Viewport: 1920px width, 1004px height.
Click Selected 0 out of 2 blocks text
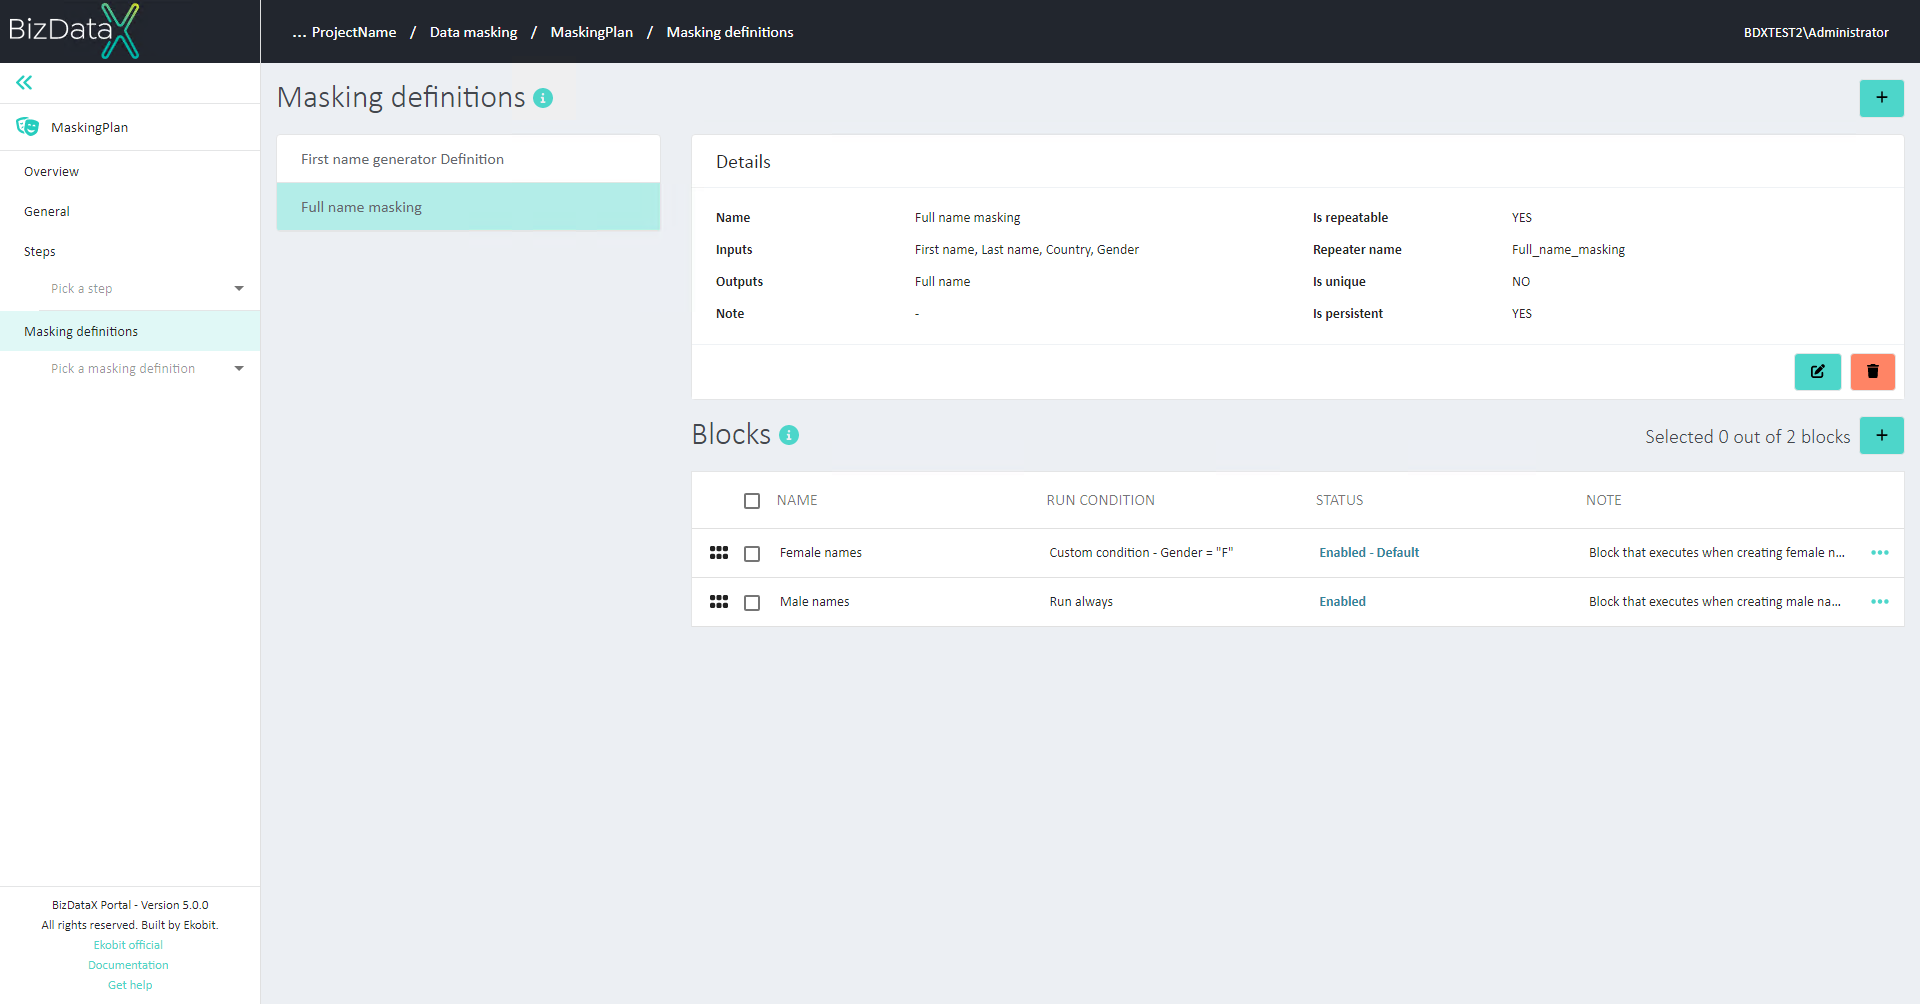1747,437
